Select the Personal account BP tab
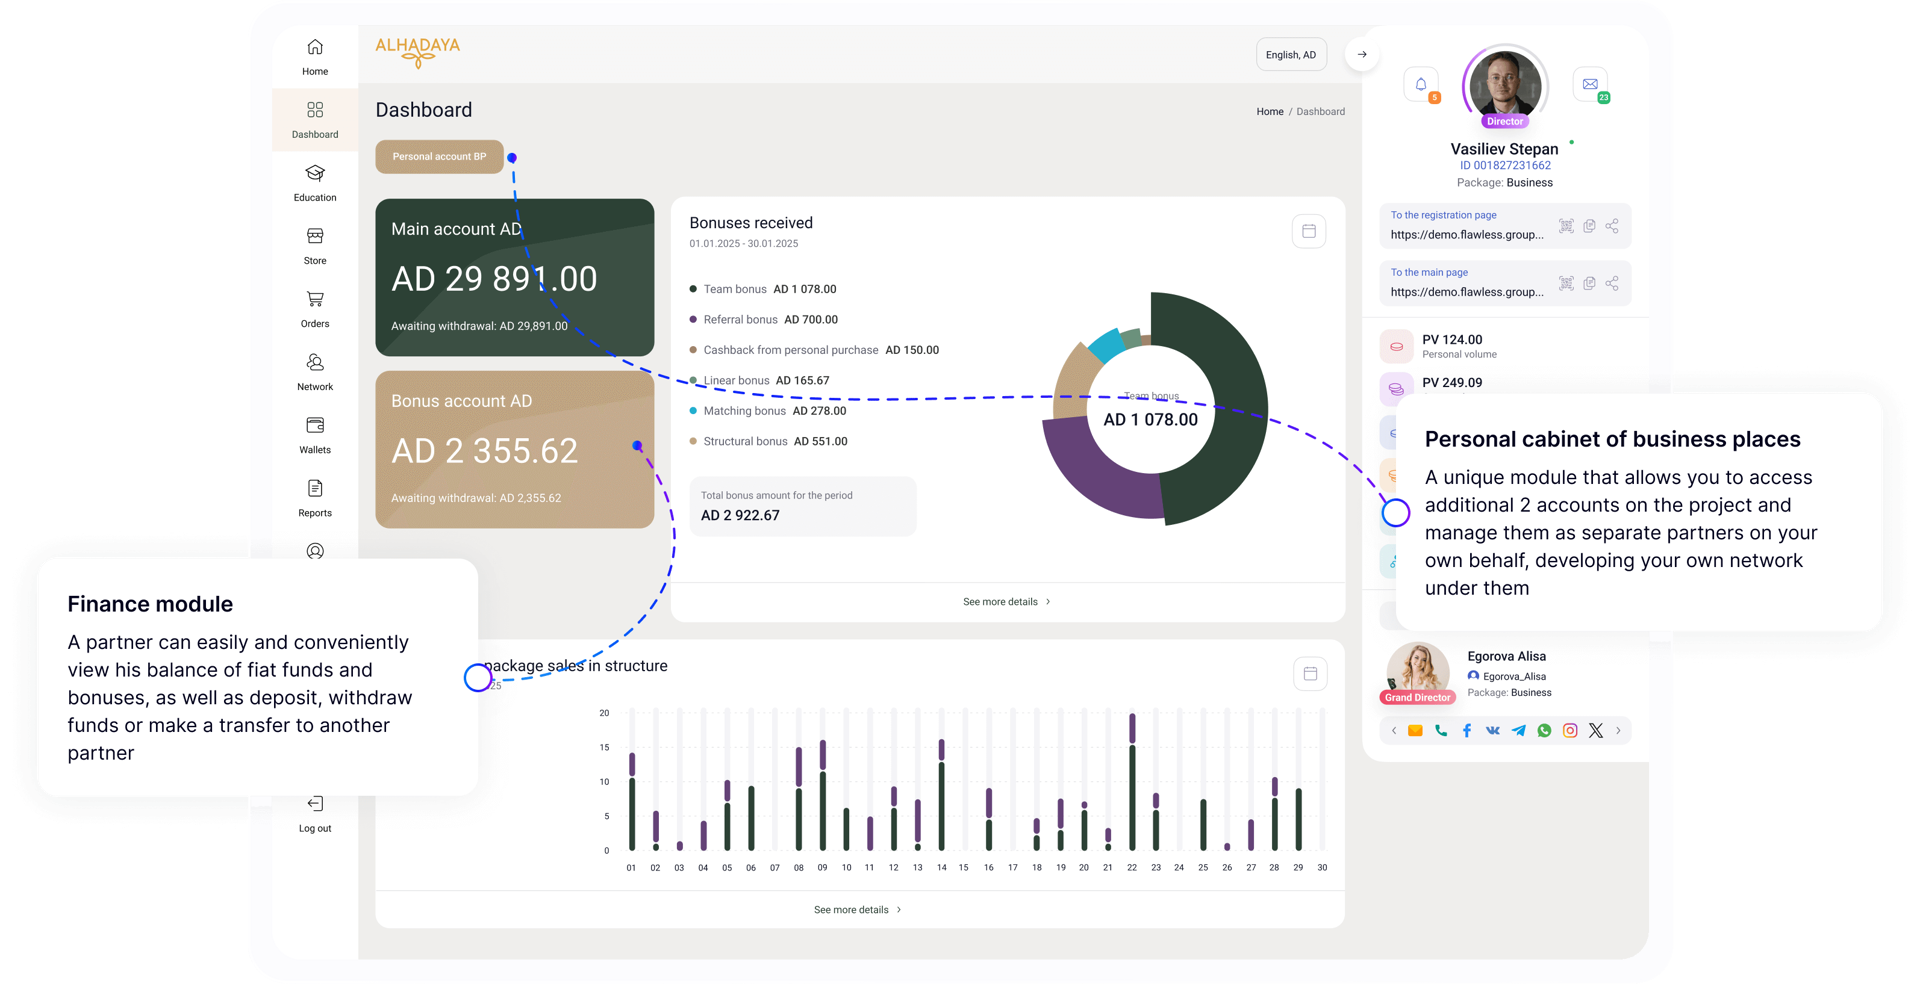1920x998 pixels. point(439,156)
